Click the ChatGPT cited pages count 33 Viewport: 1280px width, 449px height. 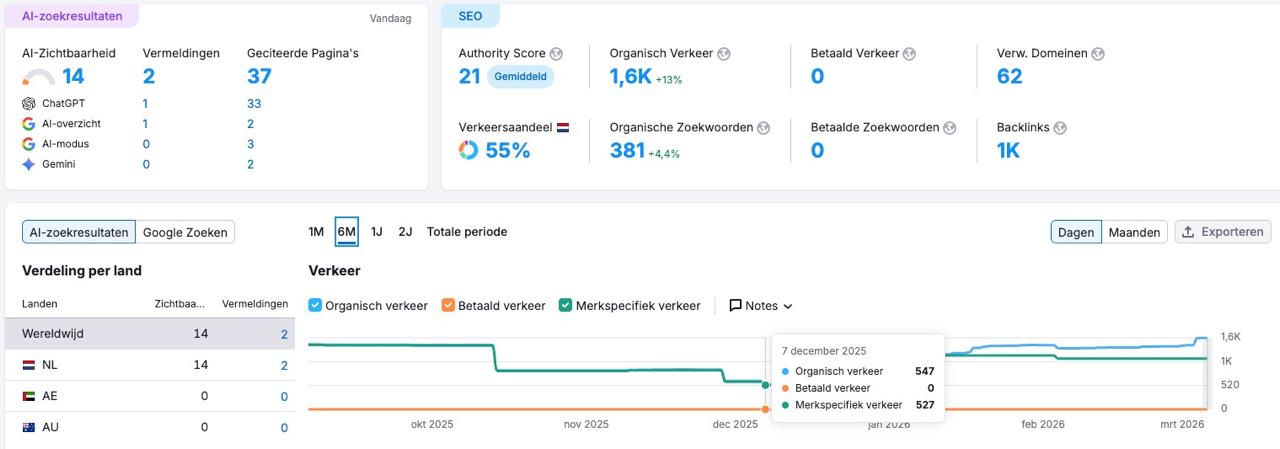pyautogui.click(x=254, y=104)
